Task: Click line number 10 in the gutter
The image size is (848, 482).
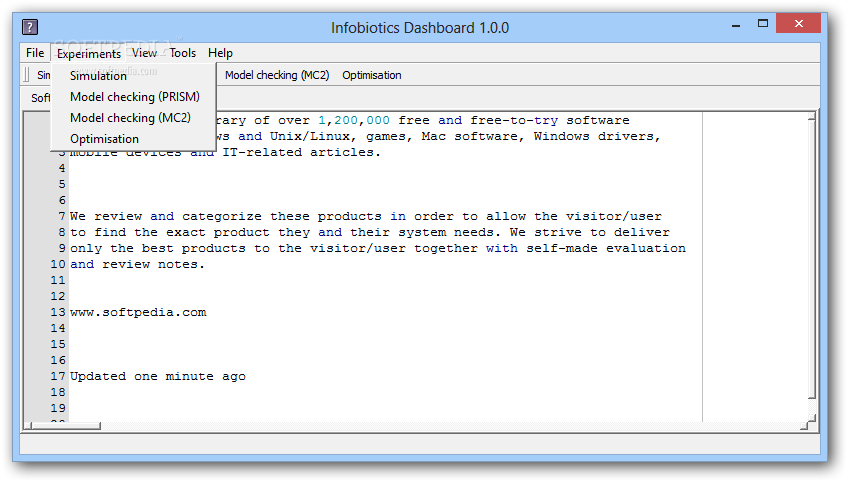Action: coord(58,264)
